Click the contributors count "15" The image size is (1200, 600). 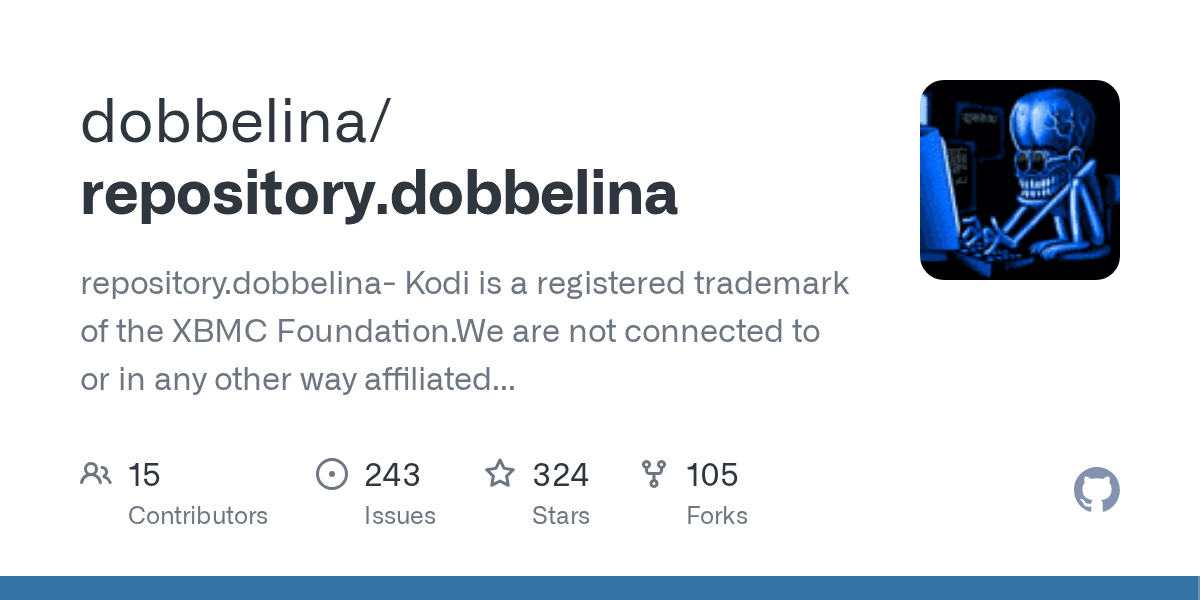point(144,475)
